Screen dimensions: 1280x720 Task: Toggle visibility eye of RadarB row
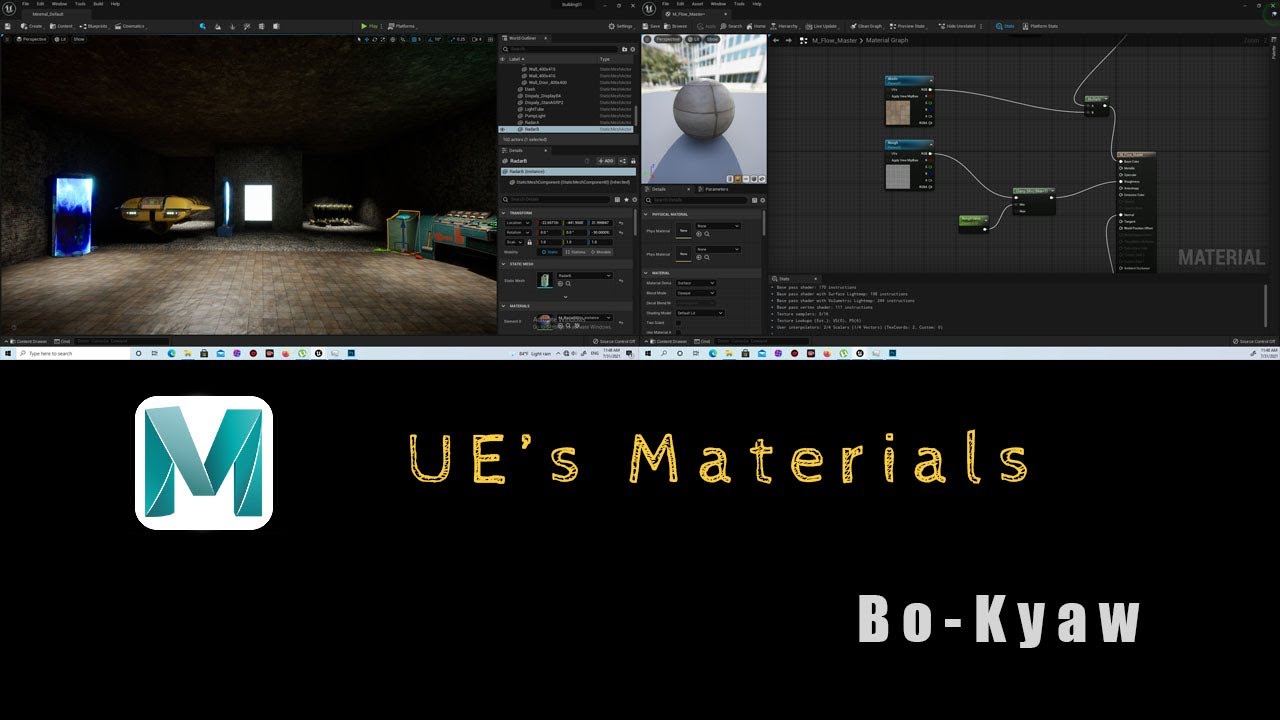[503, 129]
